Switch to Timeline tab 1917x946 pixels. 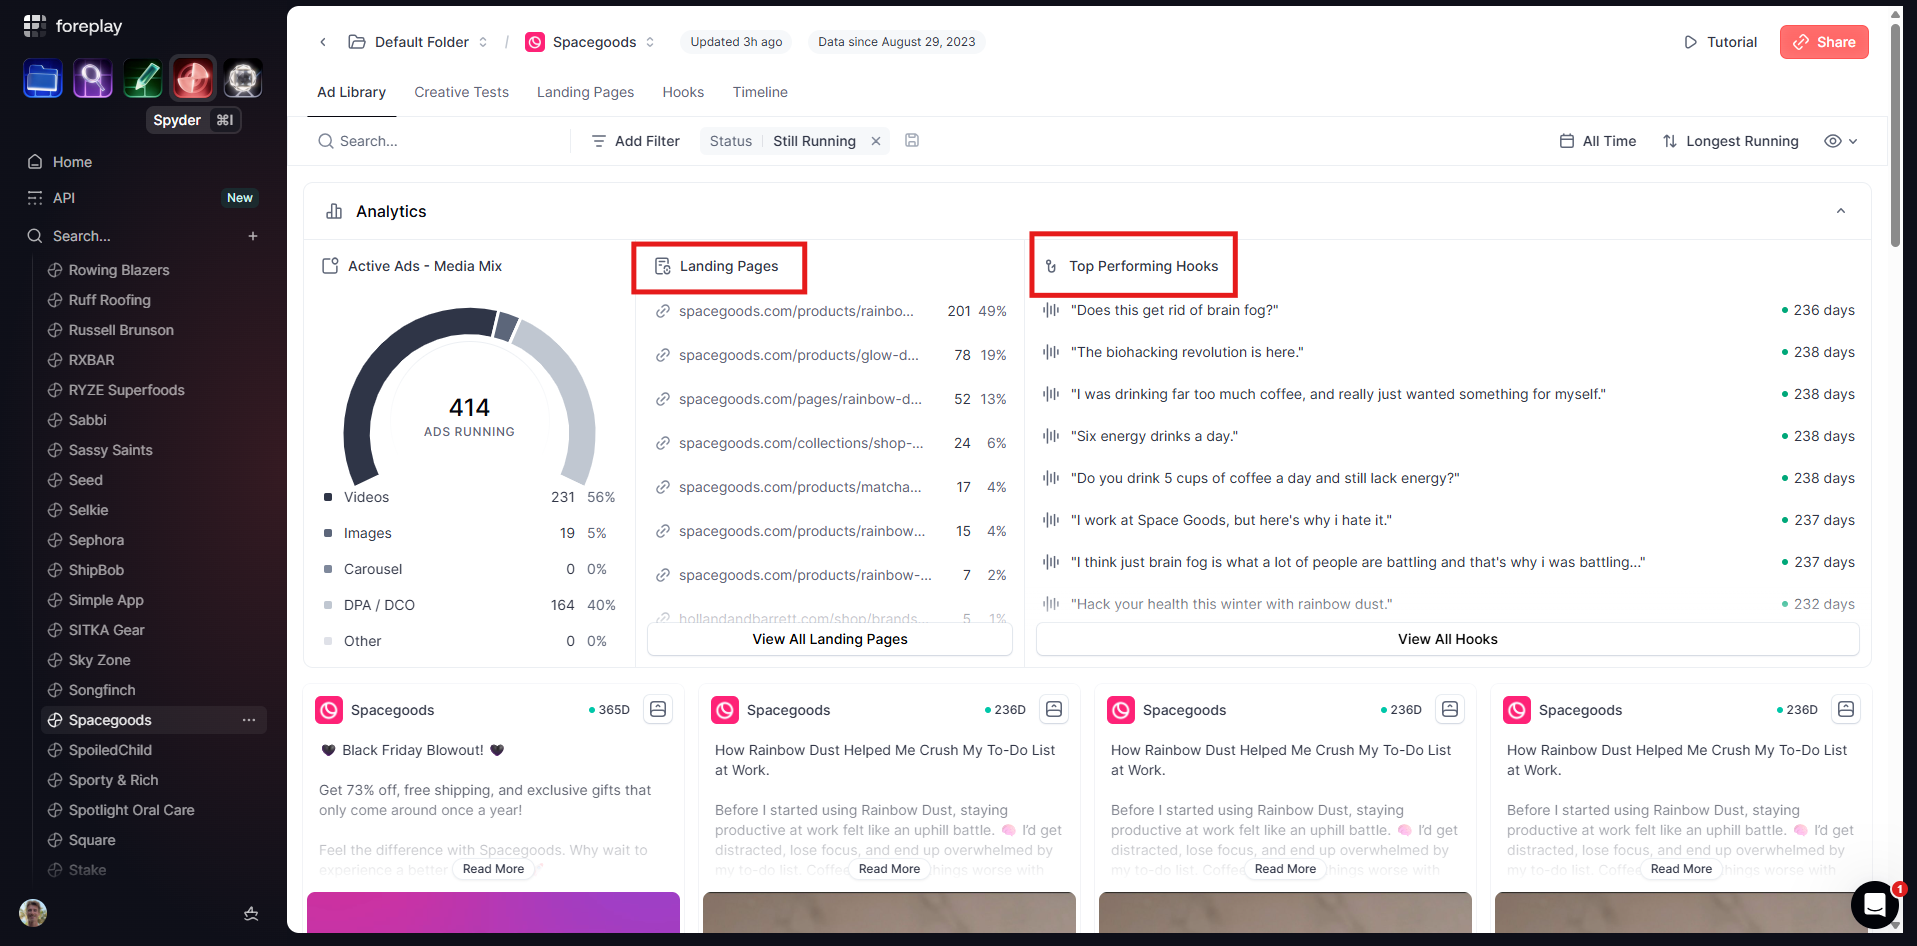click(760, 92)
